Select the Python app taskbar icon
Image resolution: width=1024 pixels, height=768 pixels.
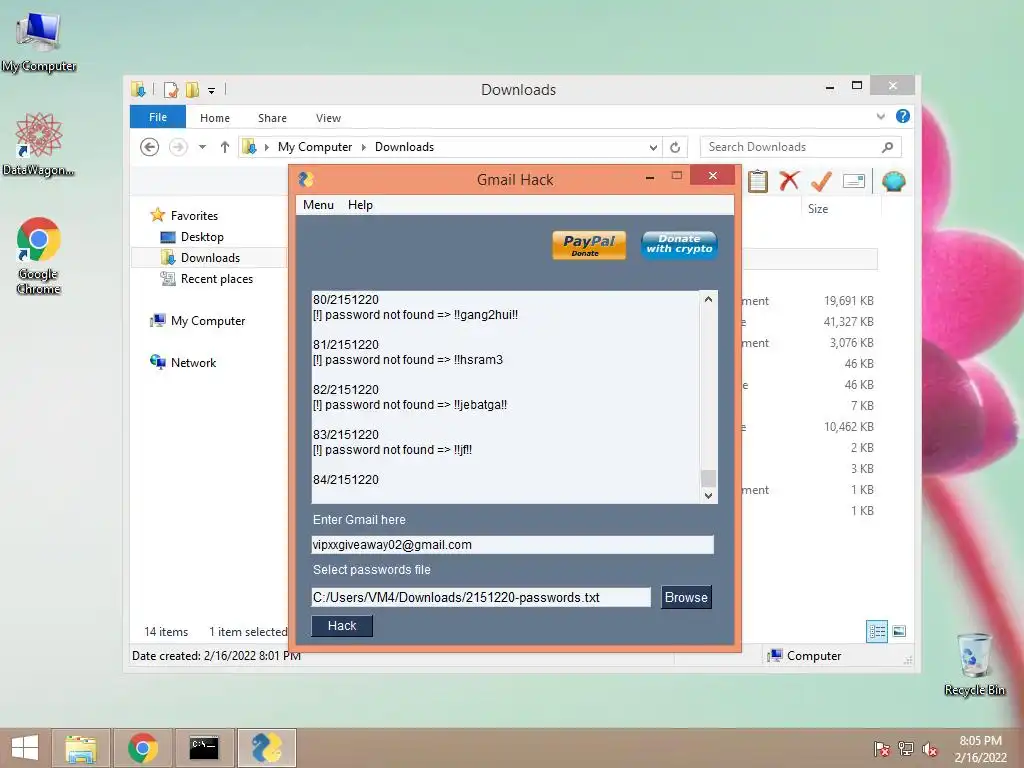[x=266, y=748]
